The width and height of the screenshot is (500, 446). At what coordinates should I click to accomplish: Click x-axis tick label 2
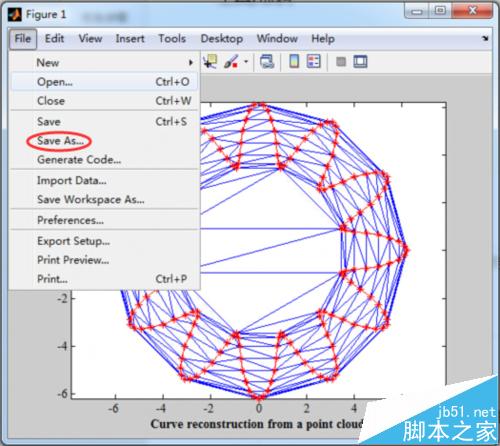pos(306,408)
